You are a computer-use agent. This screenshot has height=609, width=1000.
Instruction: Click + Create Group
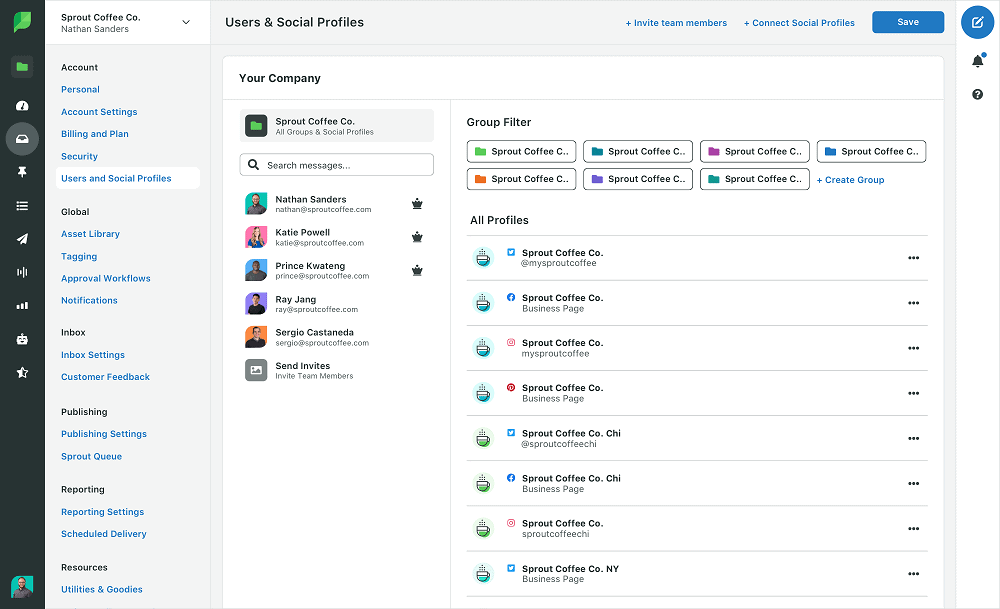850,180
